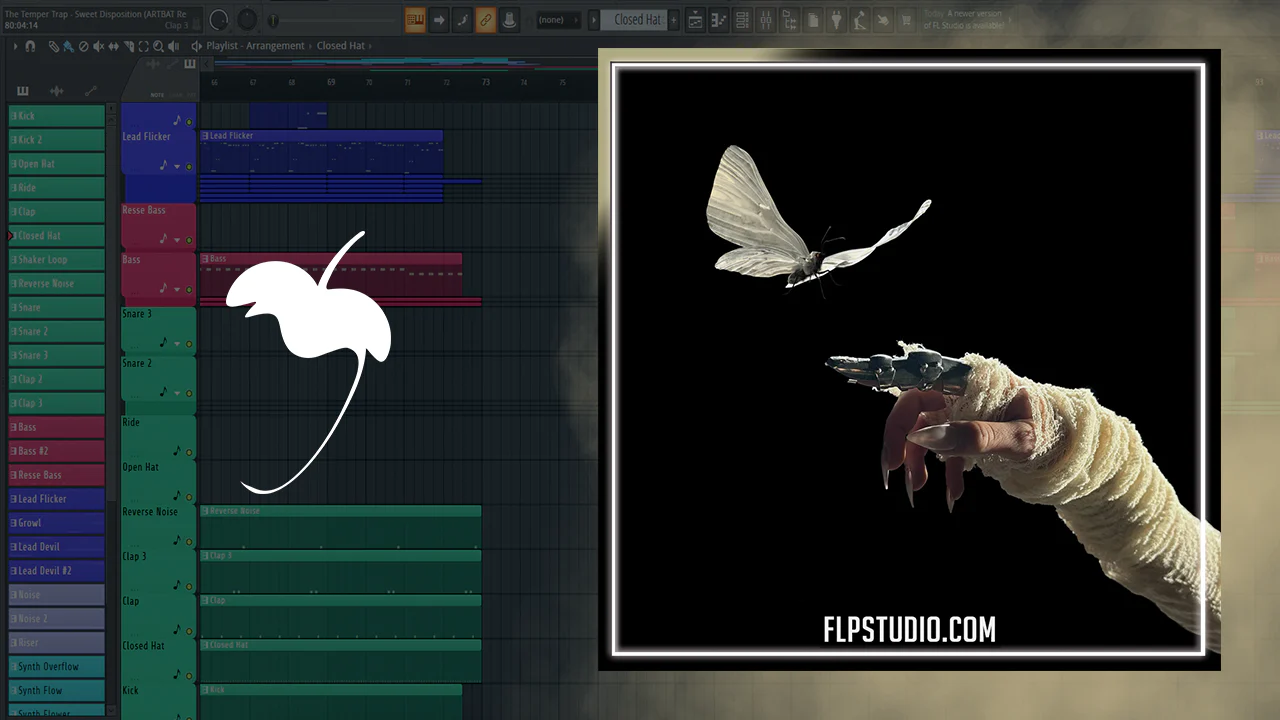Select the Synth Overflow pattern in picker
Image resolution: width=1280 pixels, height=720 pixels.
[57, 667]
